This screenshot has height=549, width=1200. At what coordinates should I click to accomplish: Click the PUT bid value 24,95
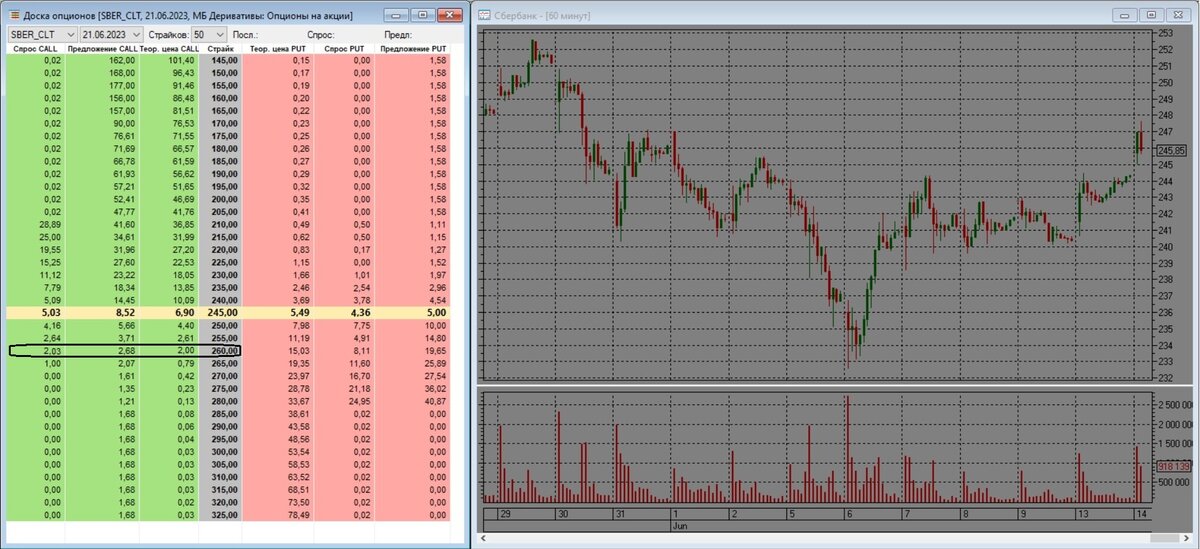point(359,402)
